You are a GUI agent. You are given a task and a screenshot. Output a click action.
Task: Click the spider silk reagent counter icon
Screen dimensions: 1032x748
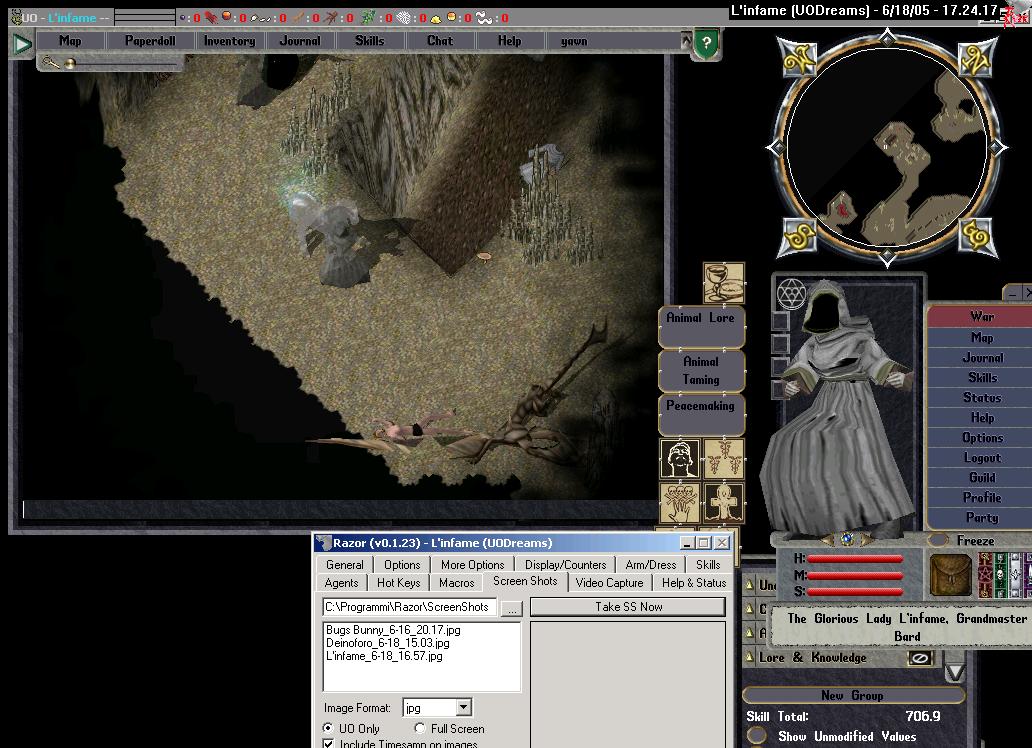click(403, 18)
